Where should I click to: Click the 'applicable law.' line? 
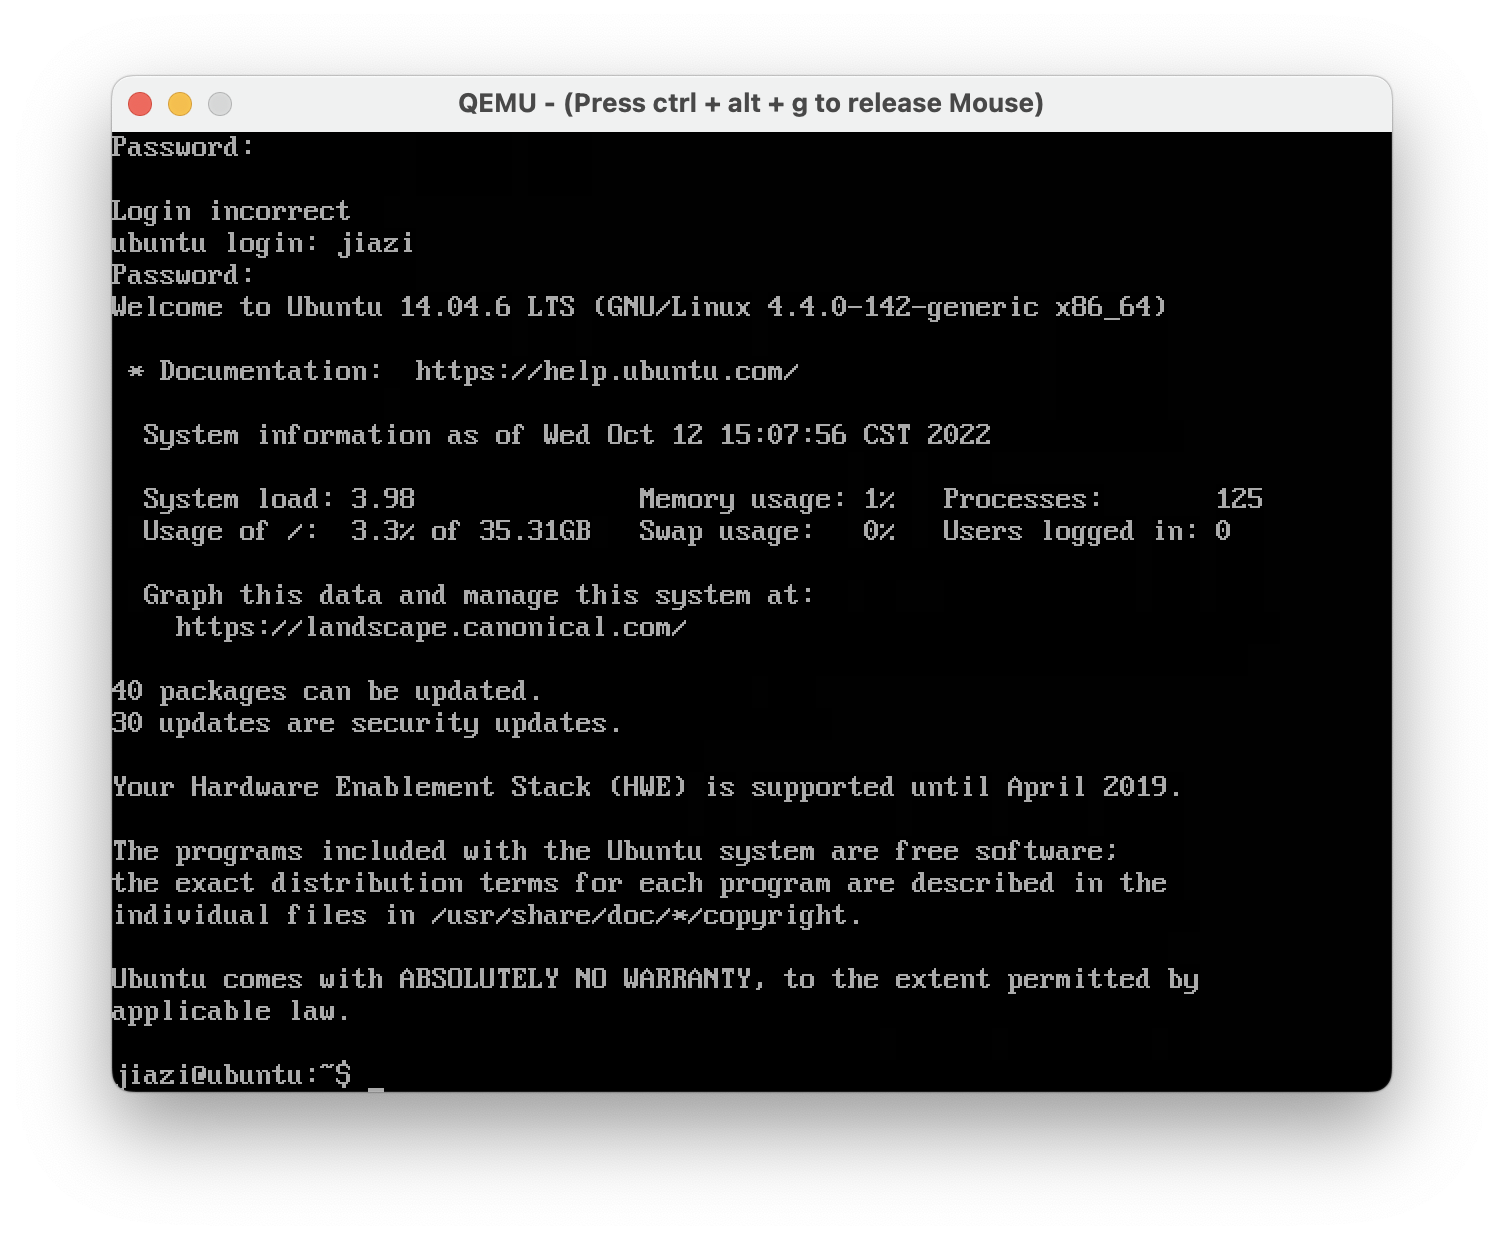pyautogui.click(x=231, y=1011)
